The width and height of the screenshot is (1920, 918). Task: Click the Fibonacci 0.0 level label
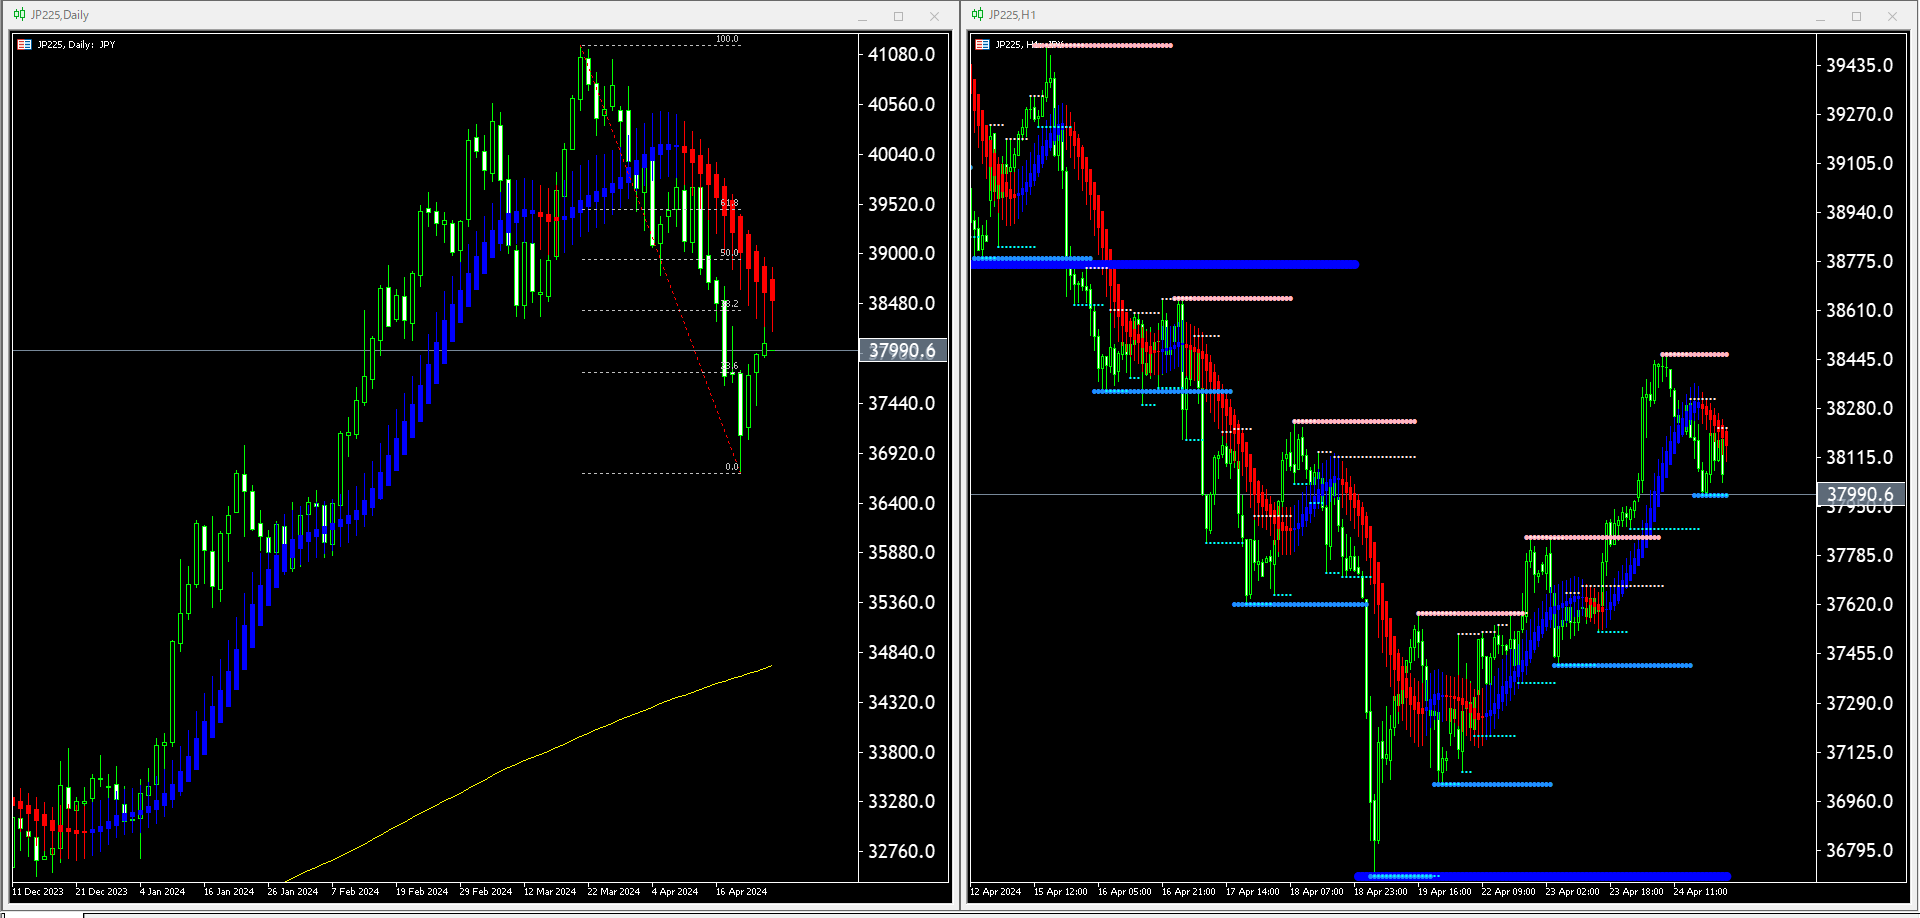(x=732, y=467)
